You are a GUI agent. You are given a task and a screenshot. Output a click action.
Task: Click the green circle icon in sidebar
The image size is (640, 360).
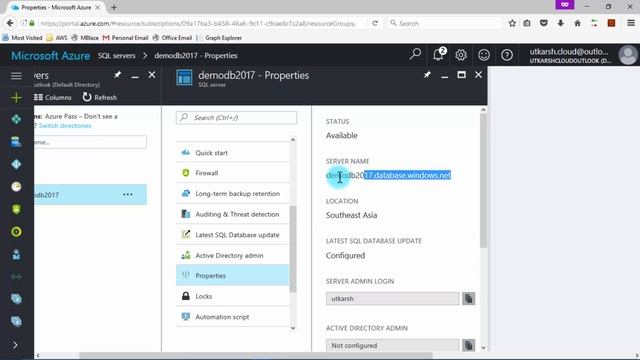click(x=16, y=232)
